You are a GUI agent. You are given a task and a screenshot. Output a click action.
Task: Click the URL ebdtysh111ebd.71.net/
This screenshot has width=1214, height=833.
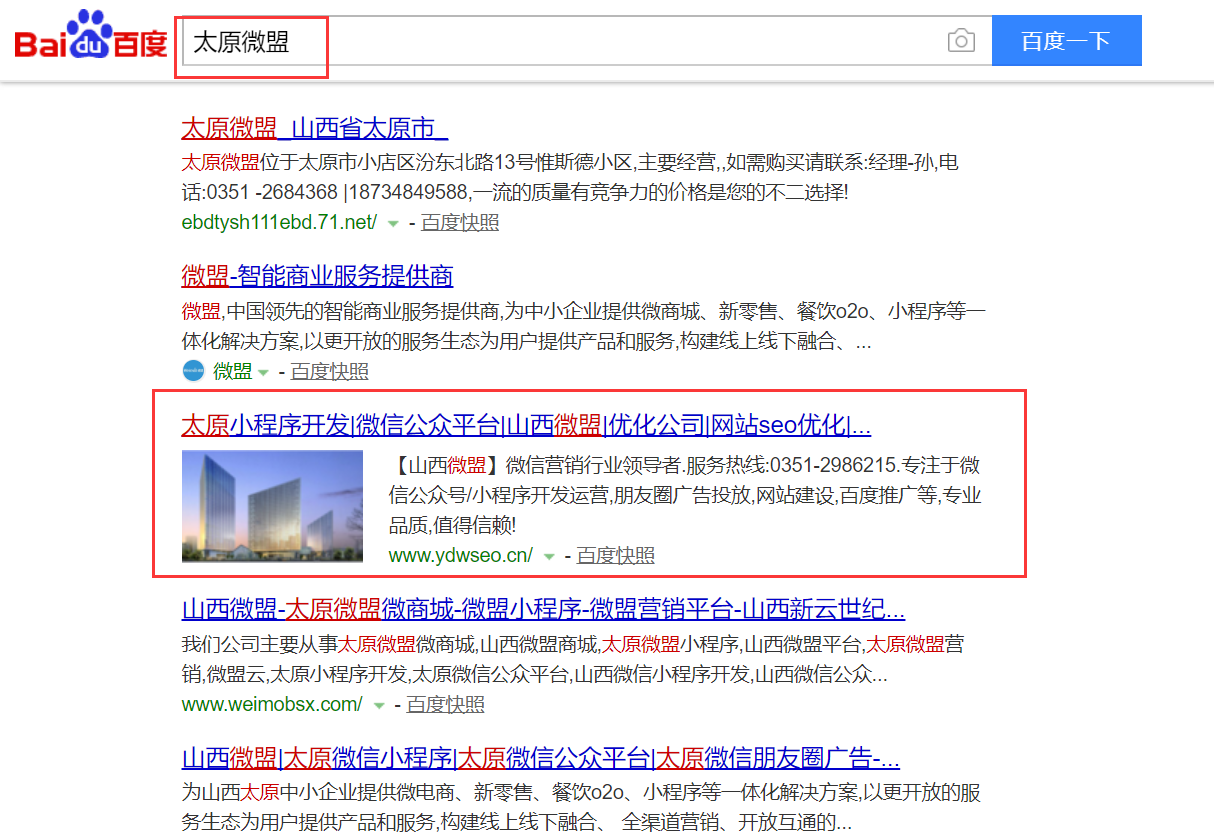point(279,223)
